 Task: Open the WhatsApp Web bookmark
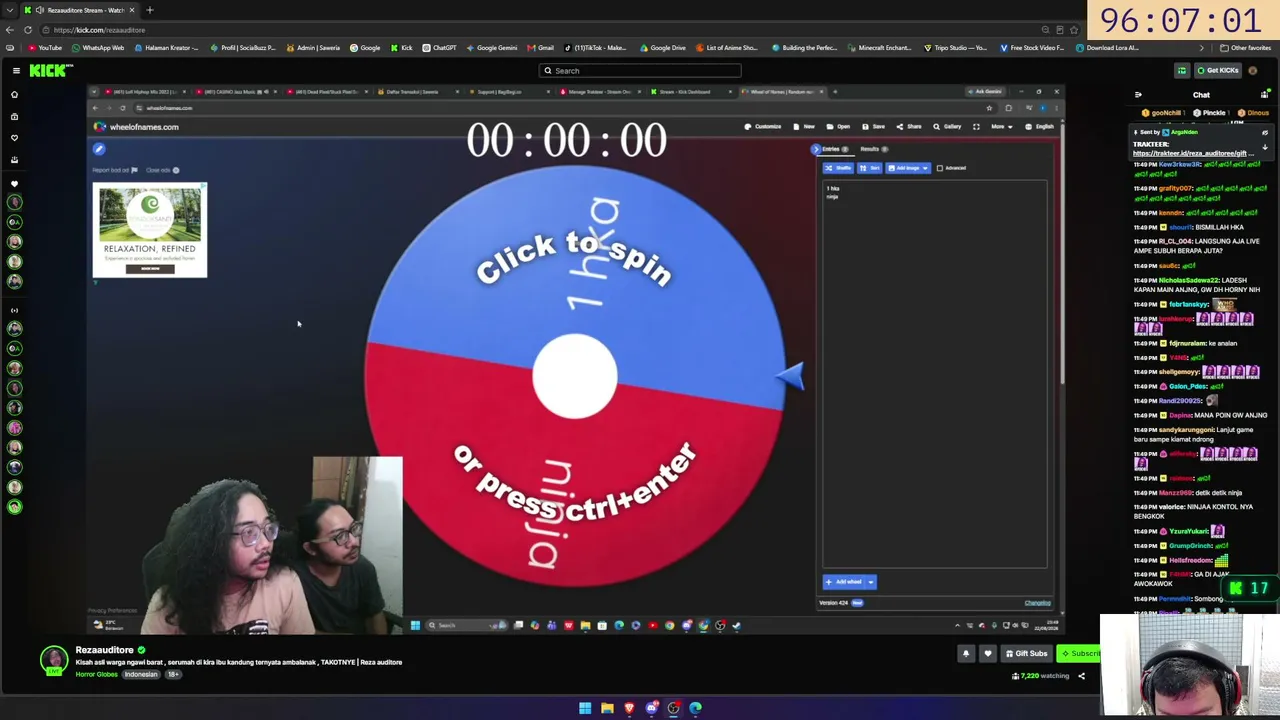click(98, 48)
